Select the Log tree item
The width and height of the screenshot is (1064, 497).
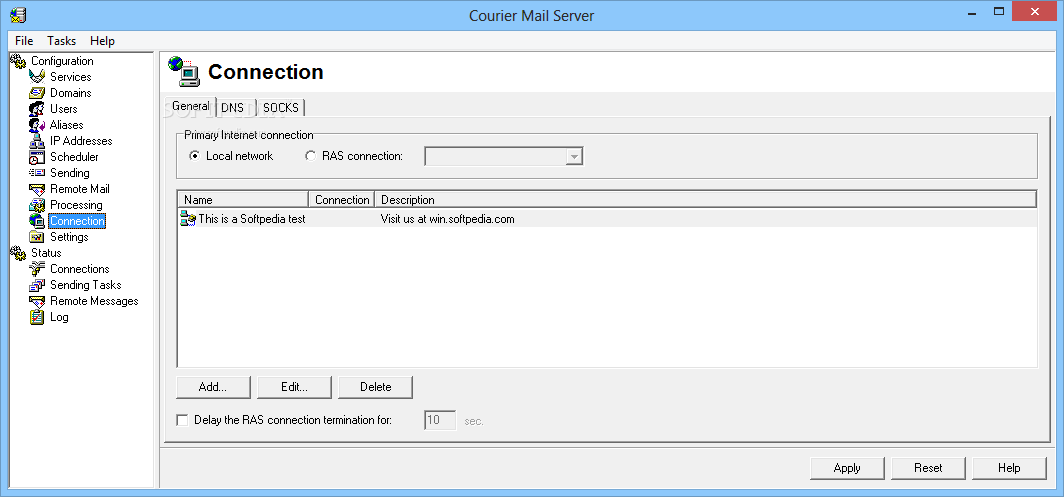59,317
